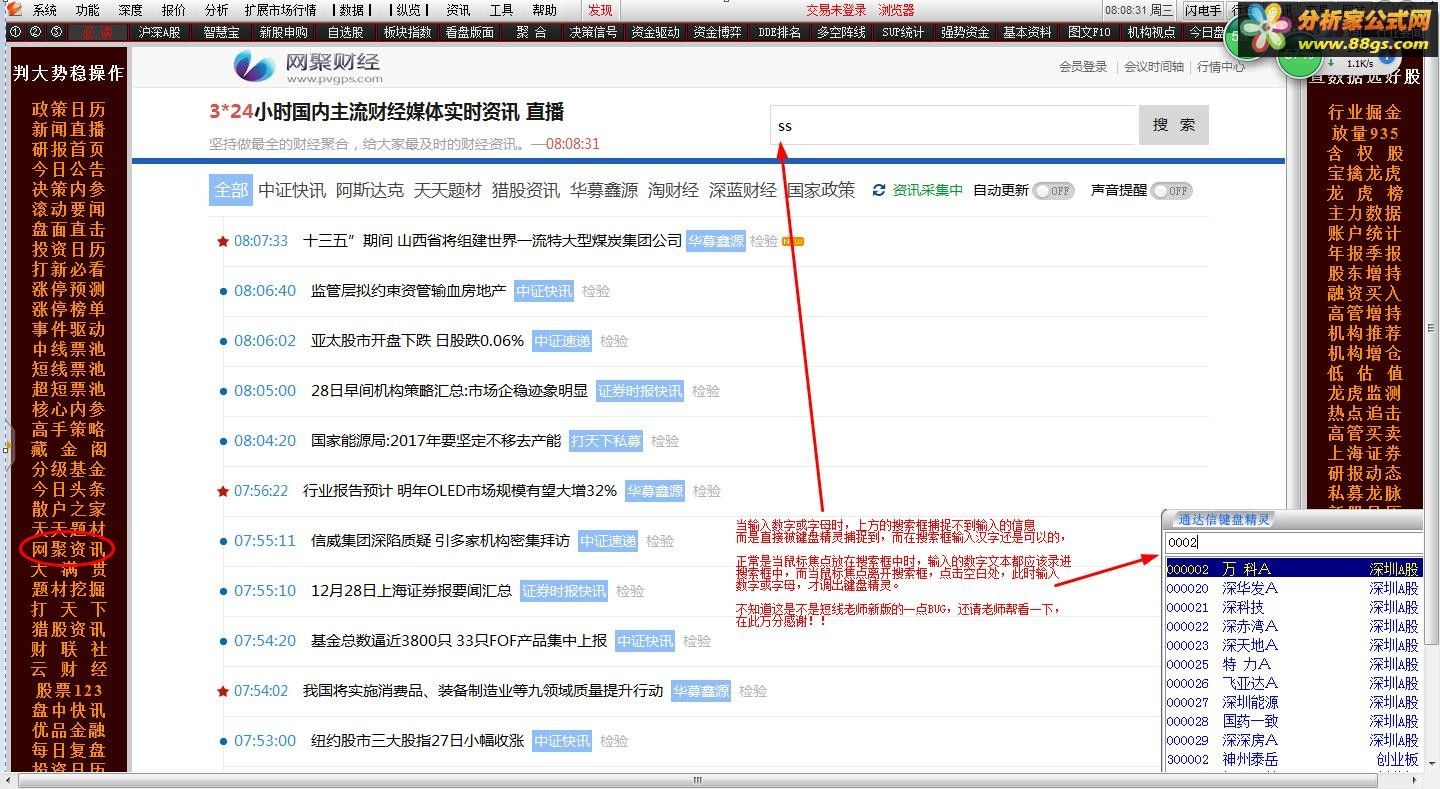Click the 会议时间轴 link

click(x=1153, y=67)
